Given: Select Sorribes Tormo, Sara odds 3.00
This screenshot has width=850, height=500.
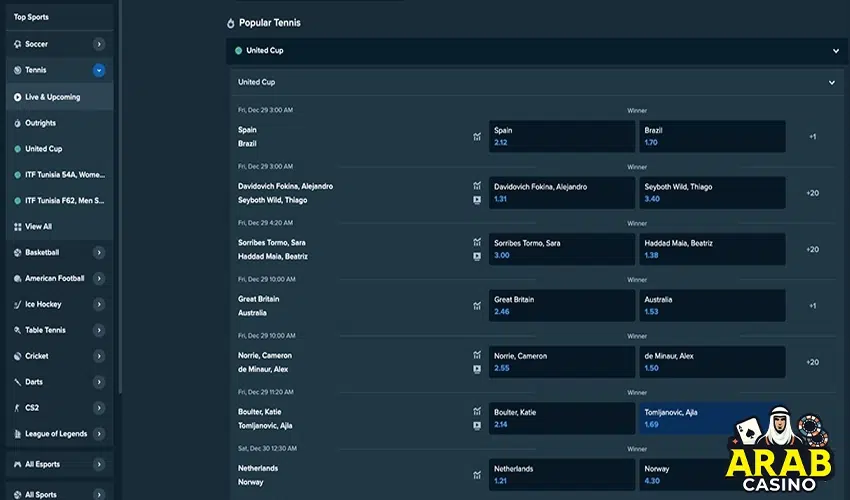Looking at the screenshot, I should [562, 249].
